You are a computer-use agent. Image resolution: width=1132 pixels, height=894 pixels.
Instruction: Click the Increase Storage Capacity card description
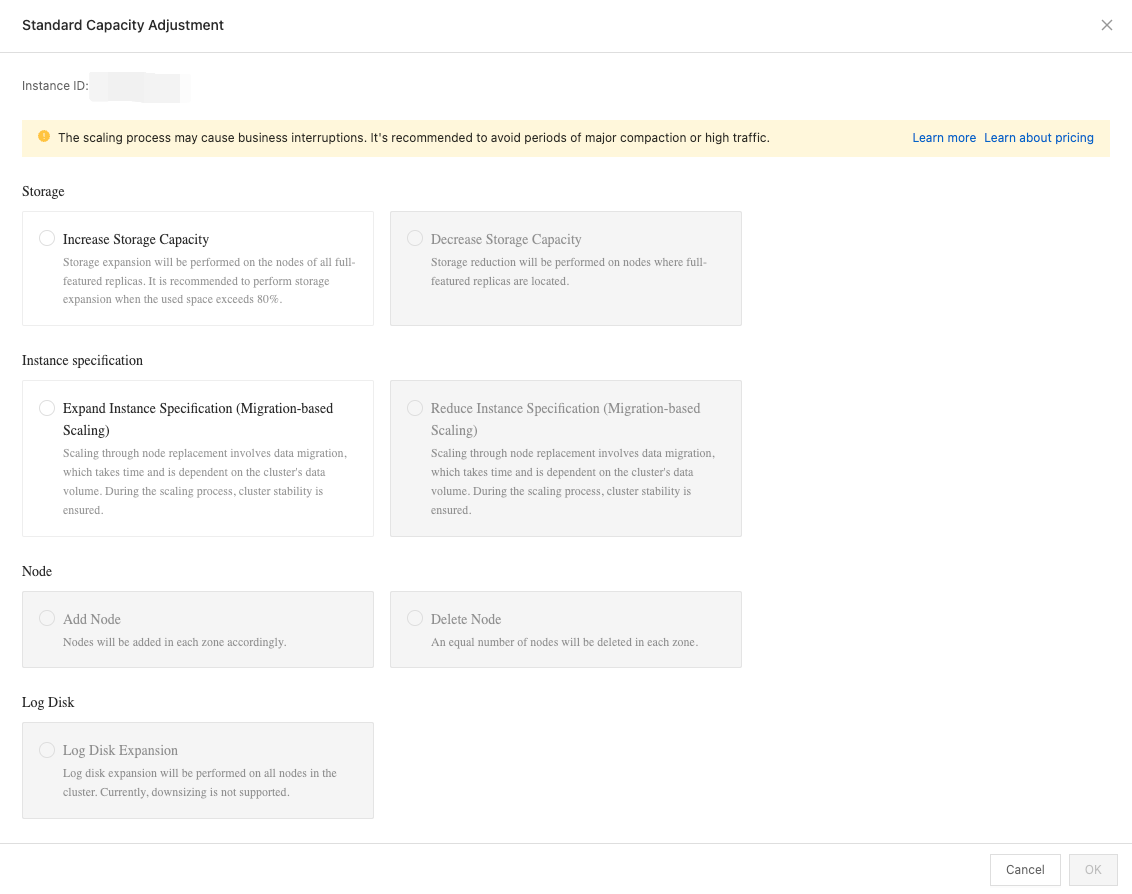coord(208,281)
